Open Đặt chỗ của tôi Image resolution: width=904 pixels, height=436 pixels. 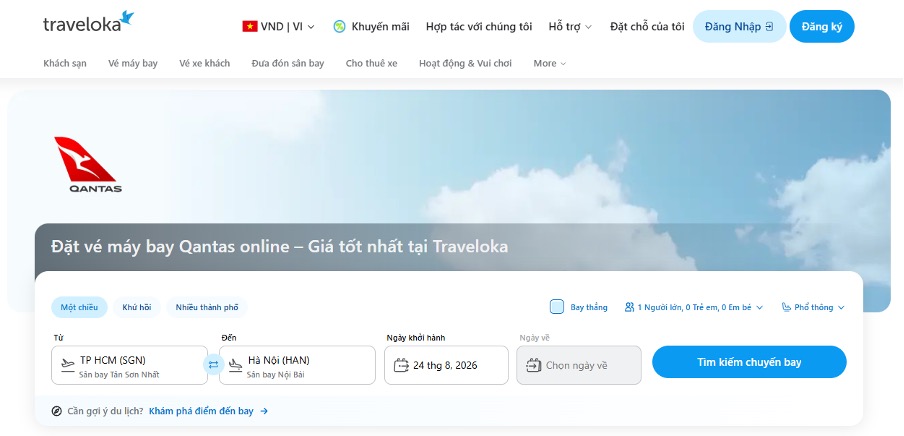pos(647,27)
